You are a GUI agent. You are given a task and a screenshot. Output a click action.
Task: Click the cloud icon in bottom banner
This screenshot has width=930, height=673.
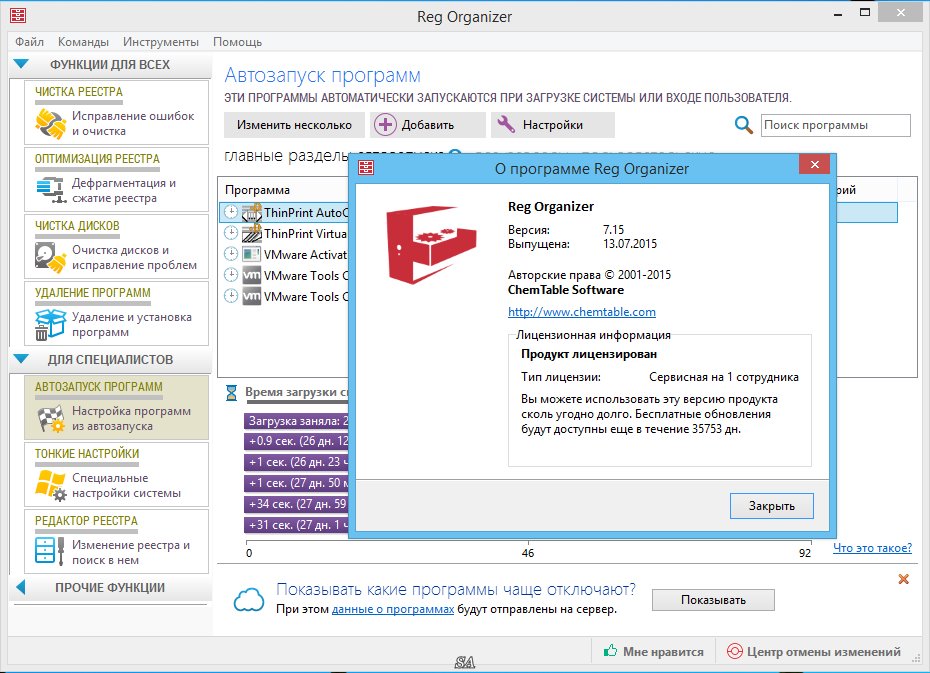249,599
